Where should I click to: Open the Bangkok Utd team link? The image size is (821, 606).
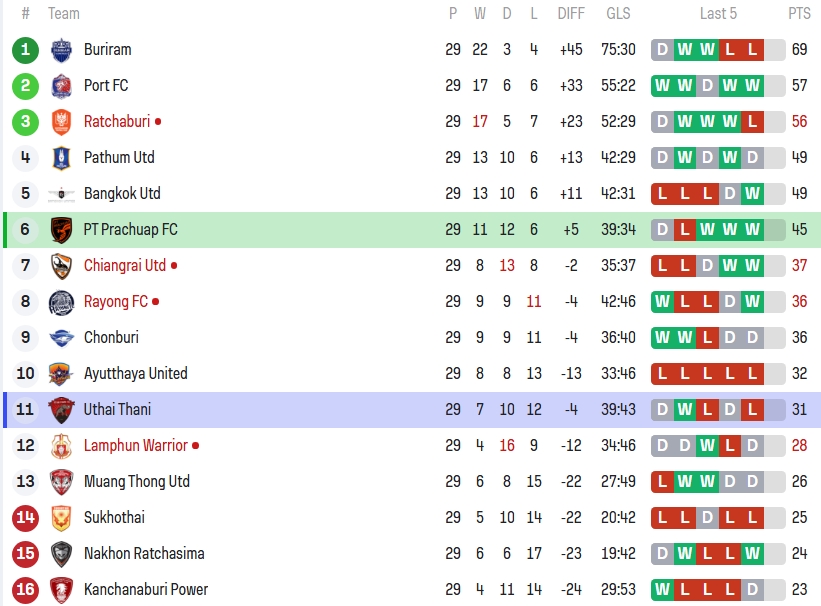122,193
